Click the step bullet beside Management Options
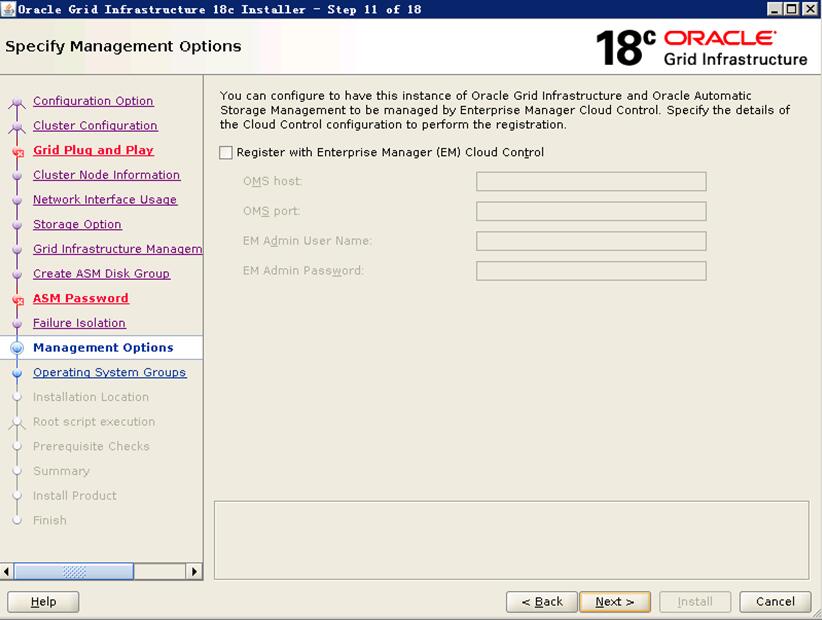This screenshot has width=822, height=620. [17, 347]
